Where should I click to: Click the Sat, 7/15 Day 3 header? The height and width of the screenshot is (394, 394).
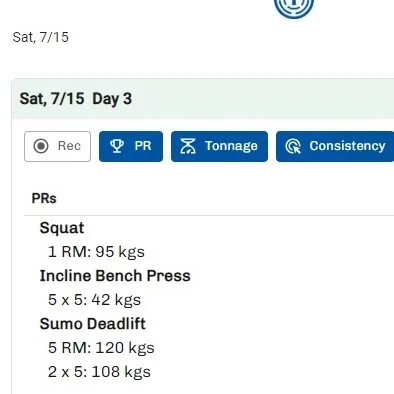203,99
